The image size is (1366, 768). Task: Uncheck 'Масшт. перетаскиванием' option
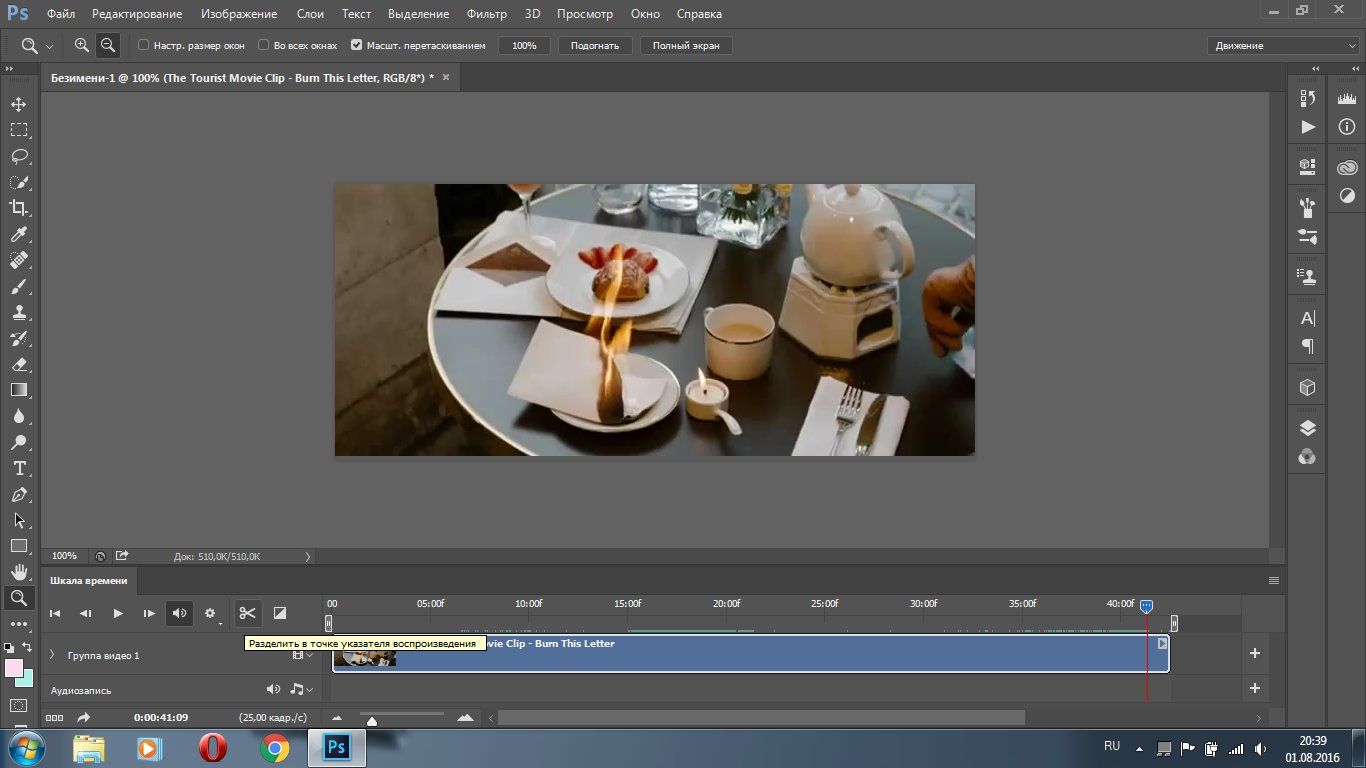(x=357, y=45)
